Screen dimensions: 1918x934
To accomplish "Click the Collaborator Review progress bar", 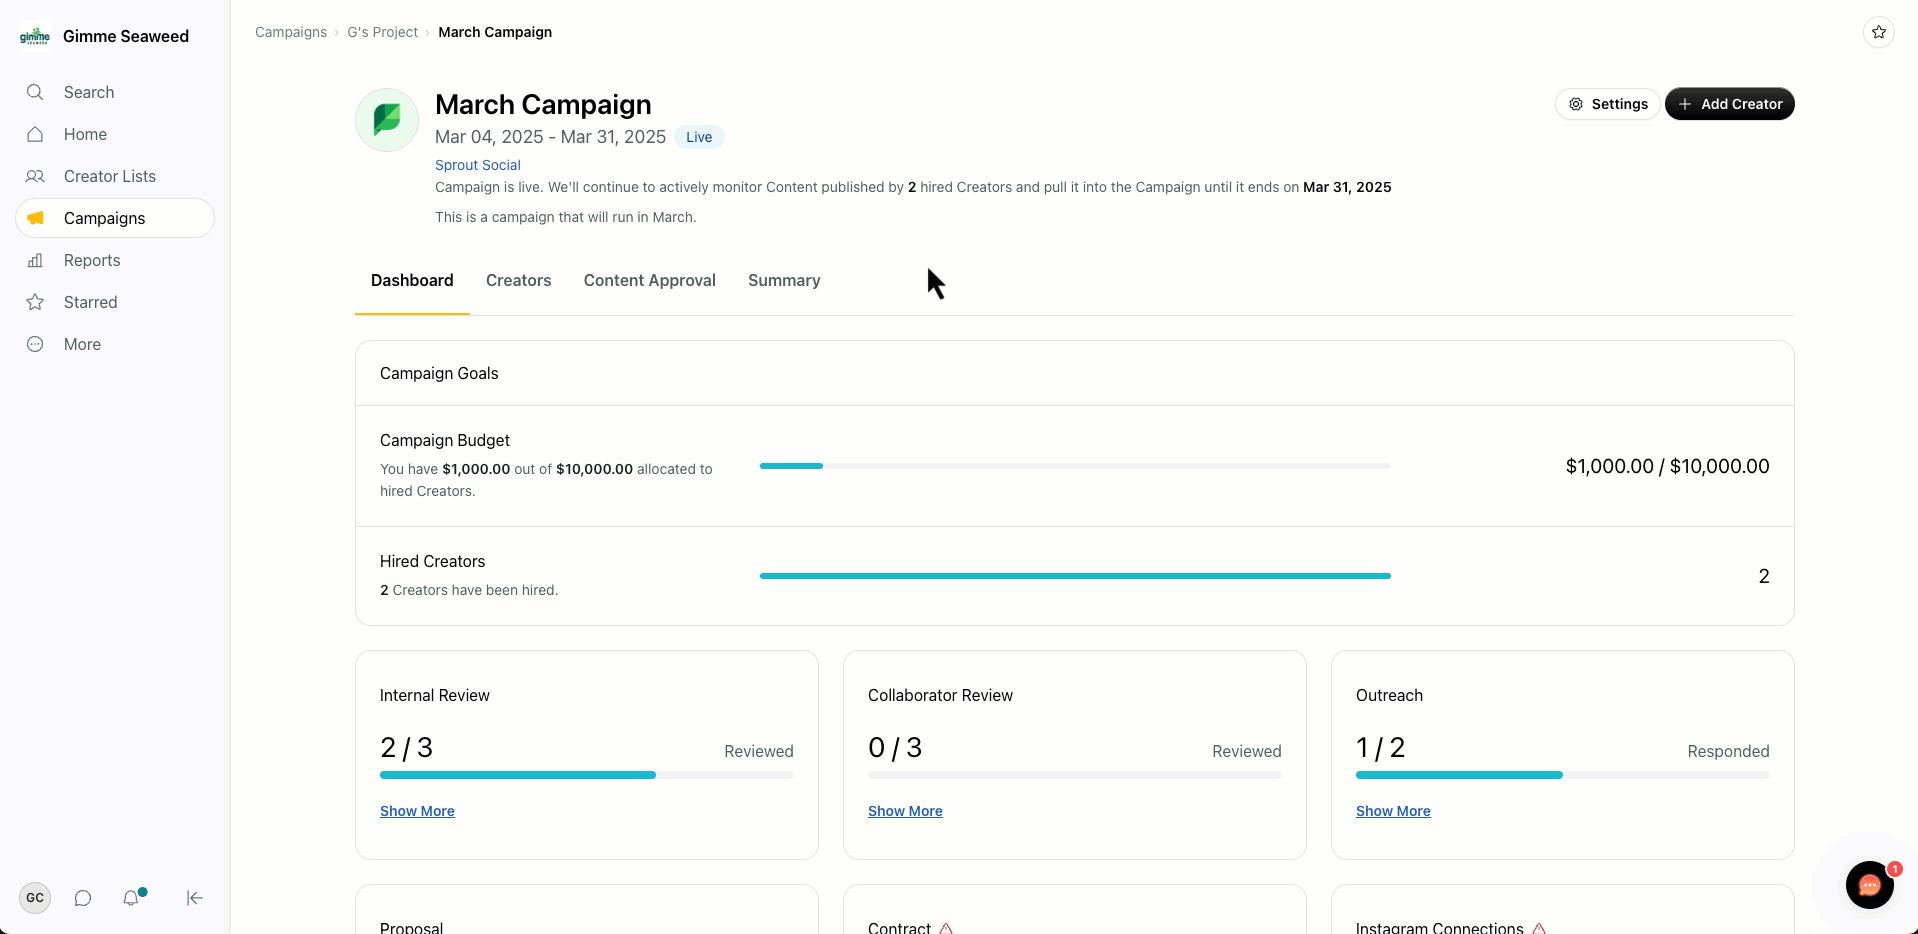I will coord(1075,775).
